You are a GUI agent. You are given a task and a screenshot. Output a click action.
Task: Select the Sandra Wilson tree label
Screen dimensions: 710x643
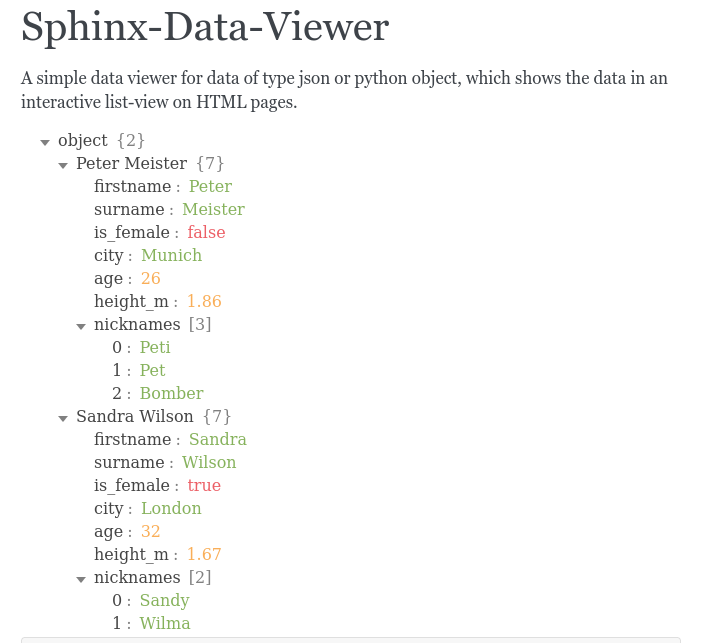pos(134,416)
